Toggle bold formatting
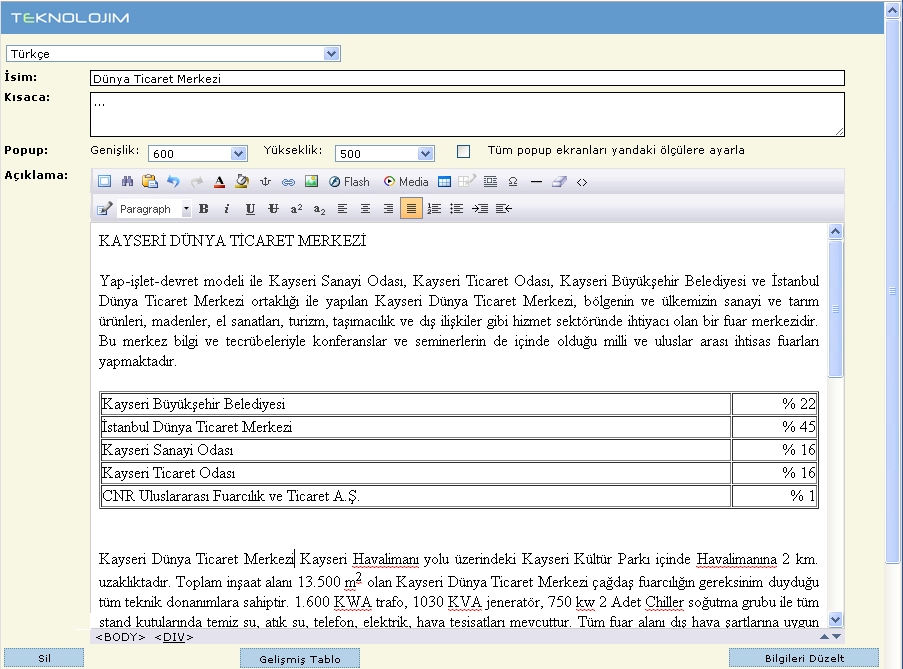The image size is (903, 669). click(x=204, y=208)
